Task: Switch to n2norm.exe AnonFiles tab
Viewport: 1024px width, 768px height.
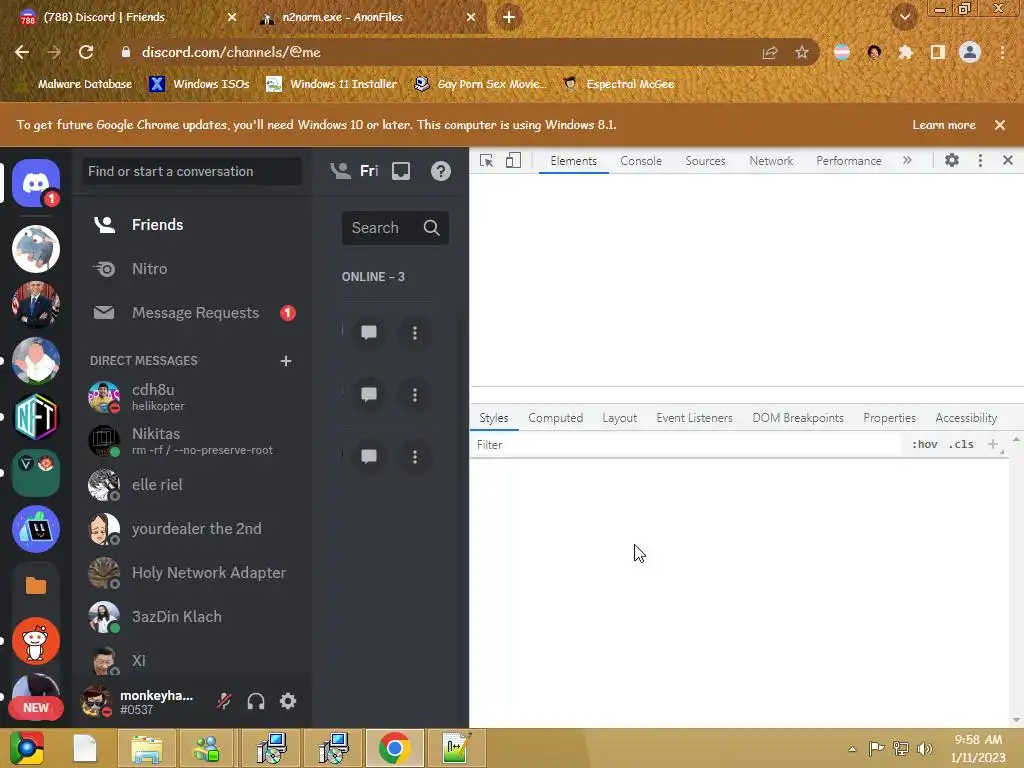Action: click(x=366, y=17)
